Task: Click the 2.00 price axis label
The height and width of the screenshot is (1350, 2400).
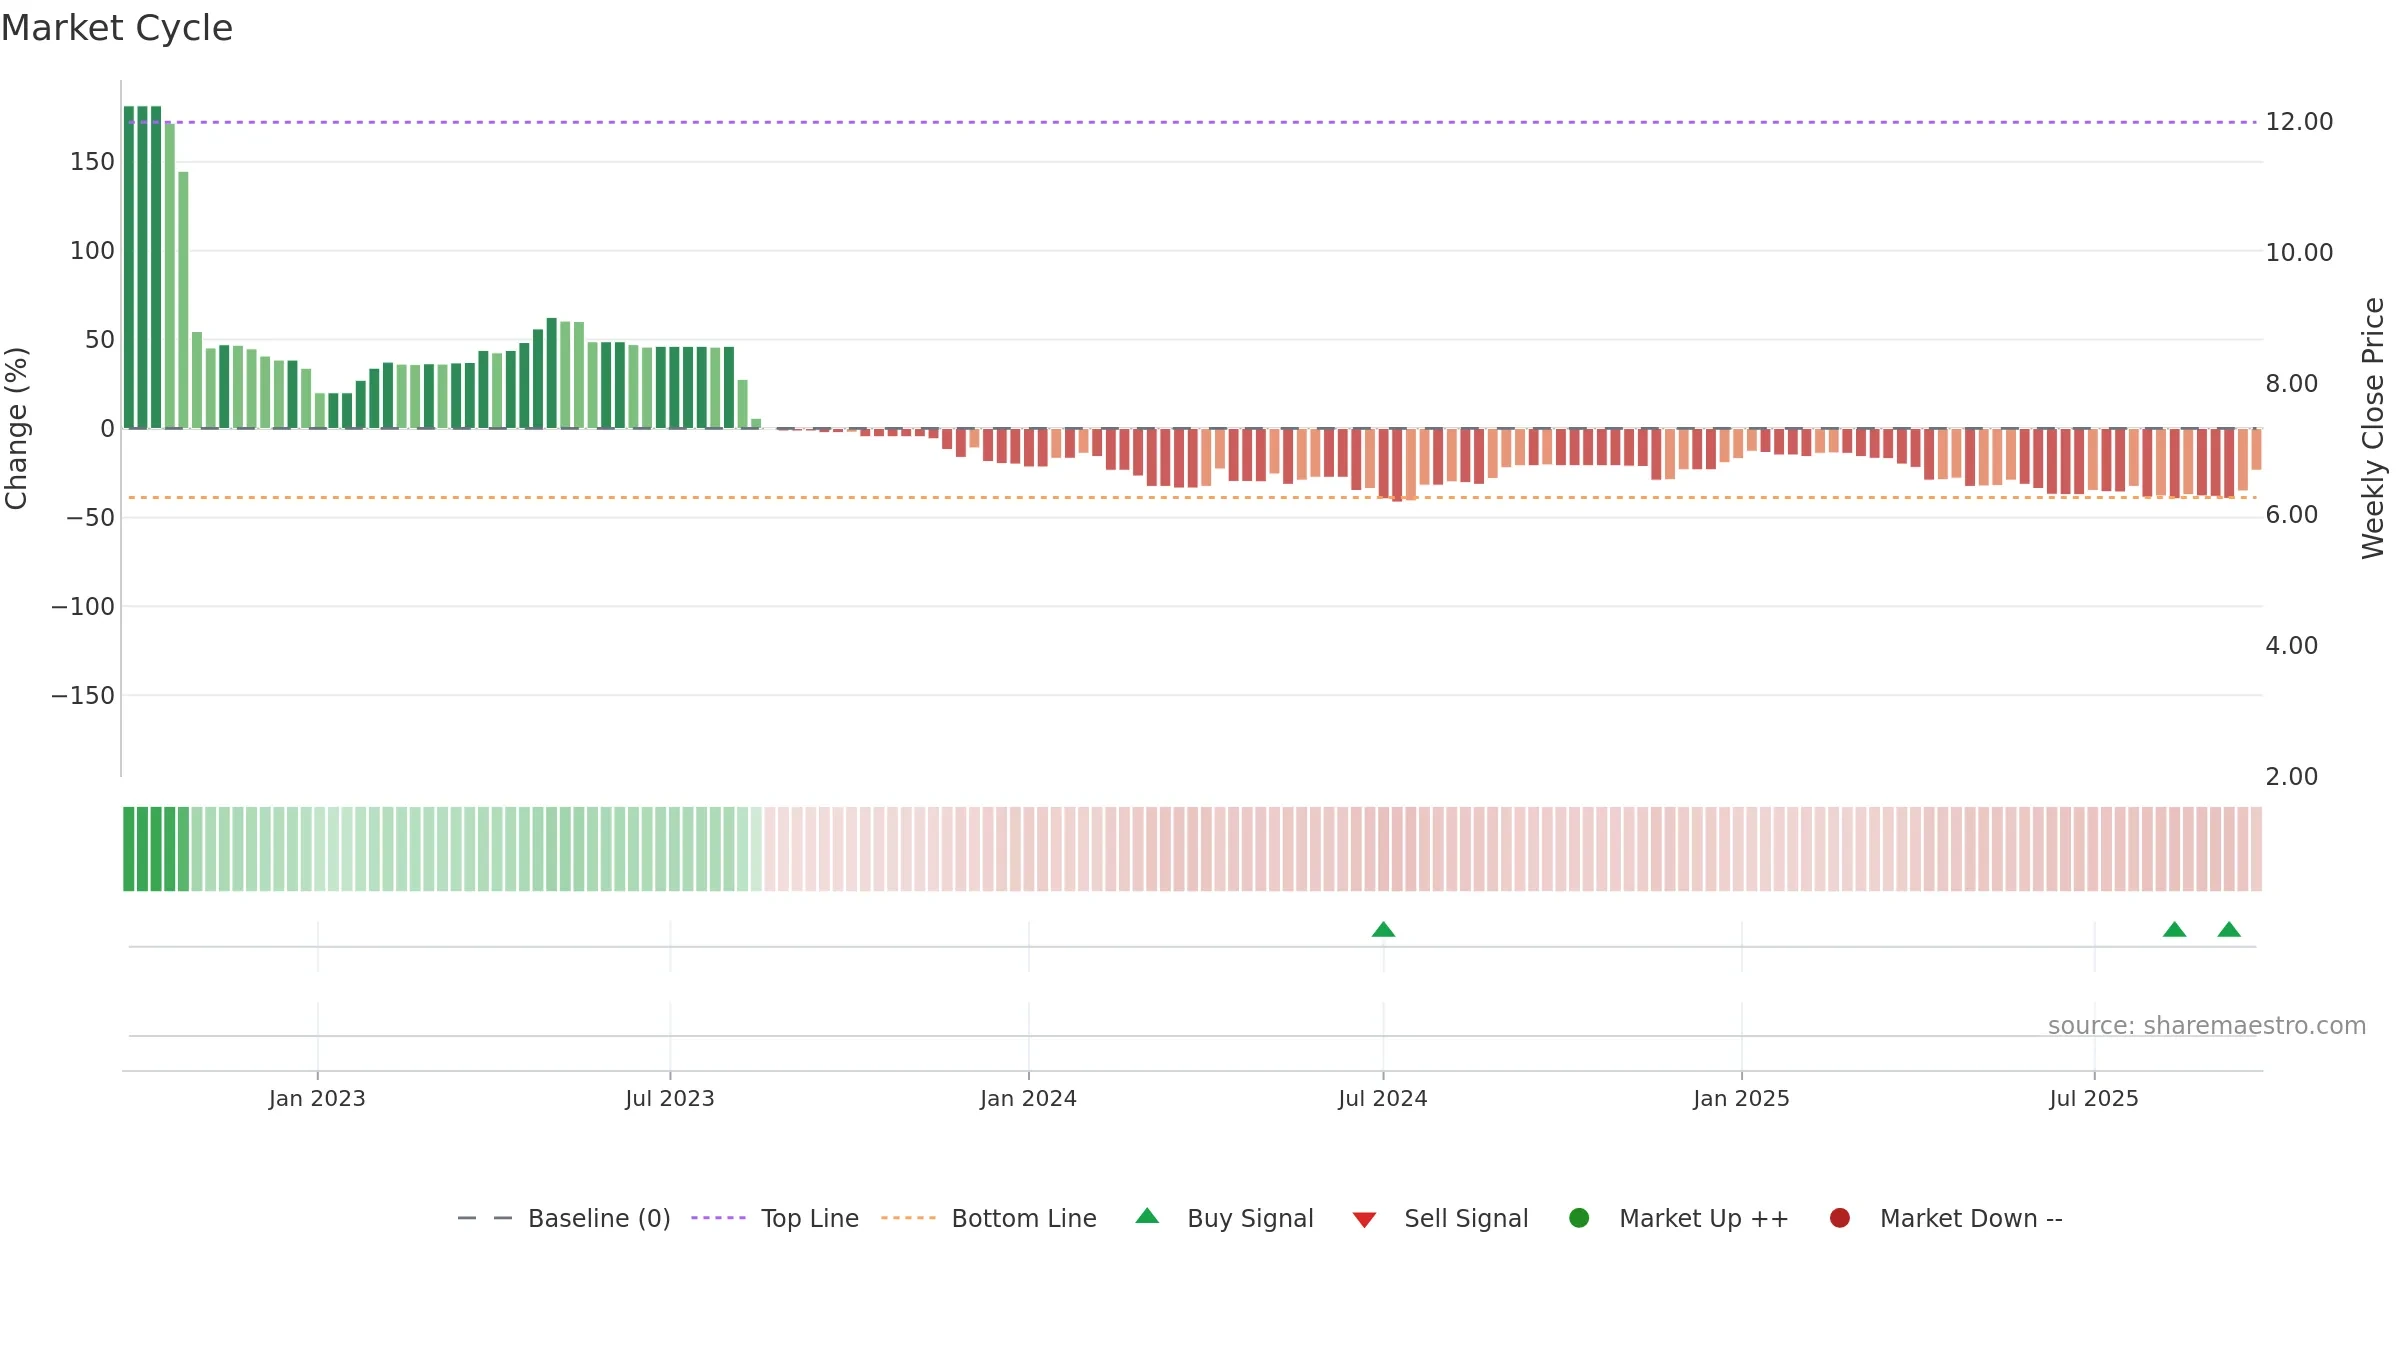Action: (2292, 777)
